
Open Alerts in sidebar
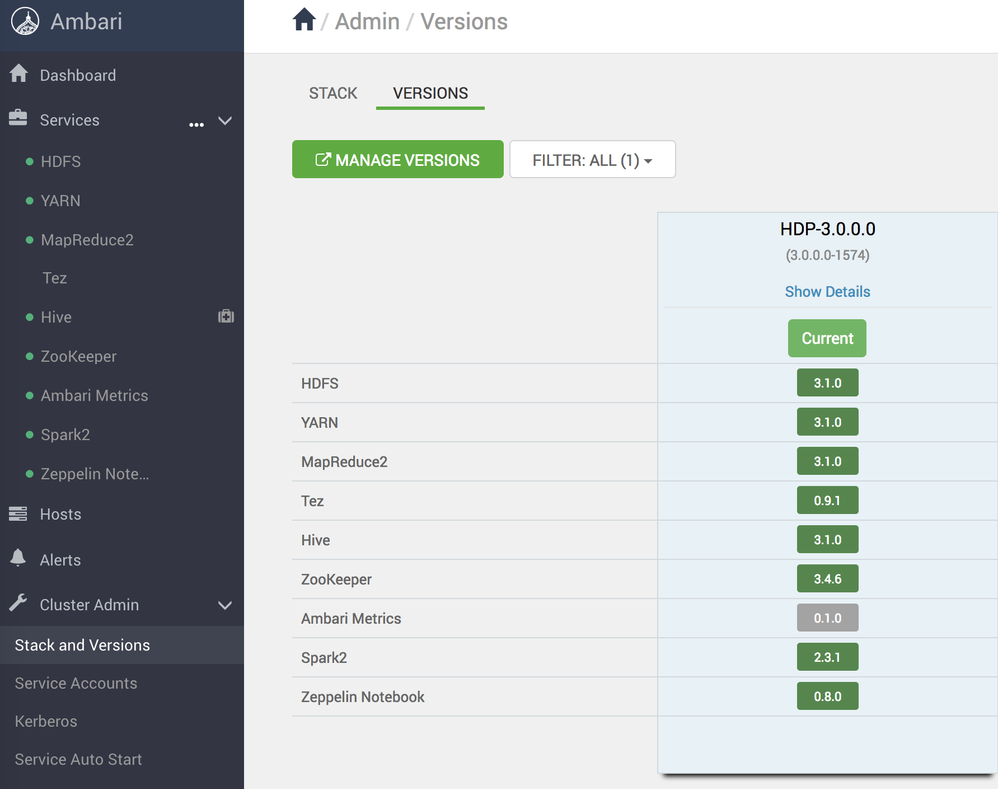coord(60,560)
